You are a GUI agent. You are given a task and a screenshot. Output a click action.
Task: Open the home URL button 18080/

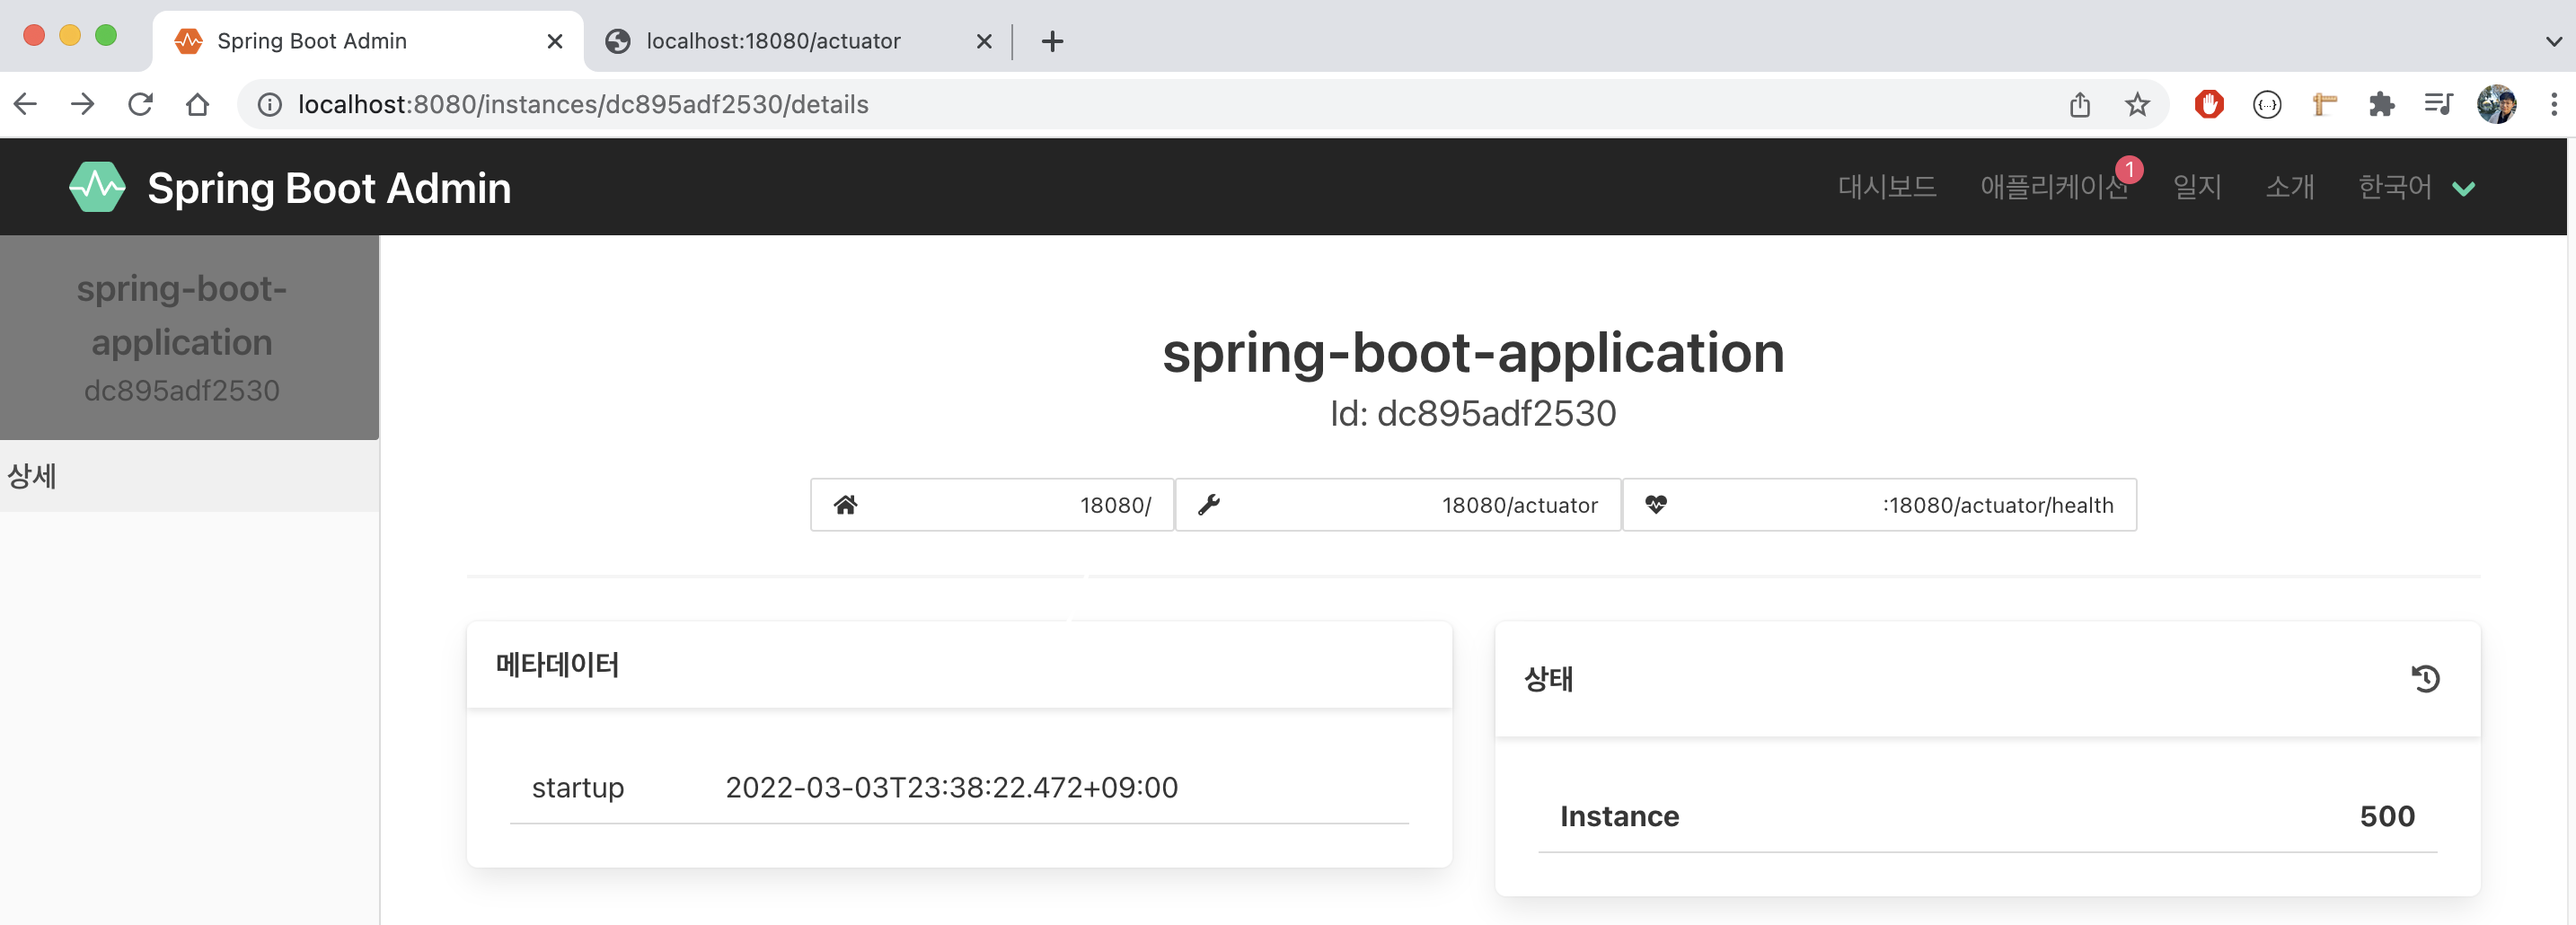point(991,505)
